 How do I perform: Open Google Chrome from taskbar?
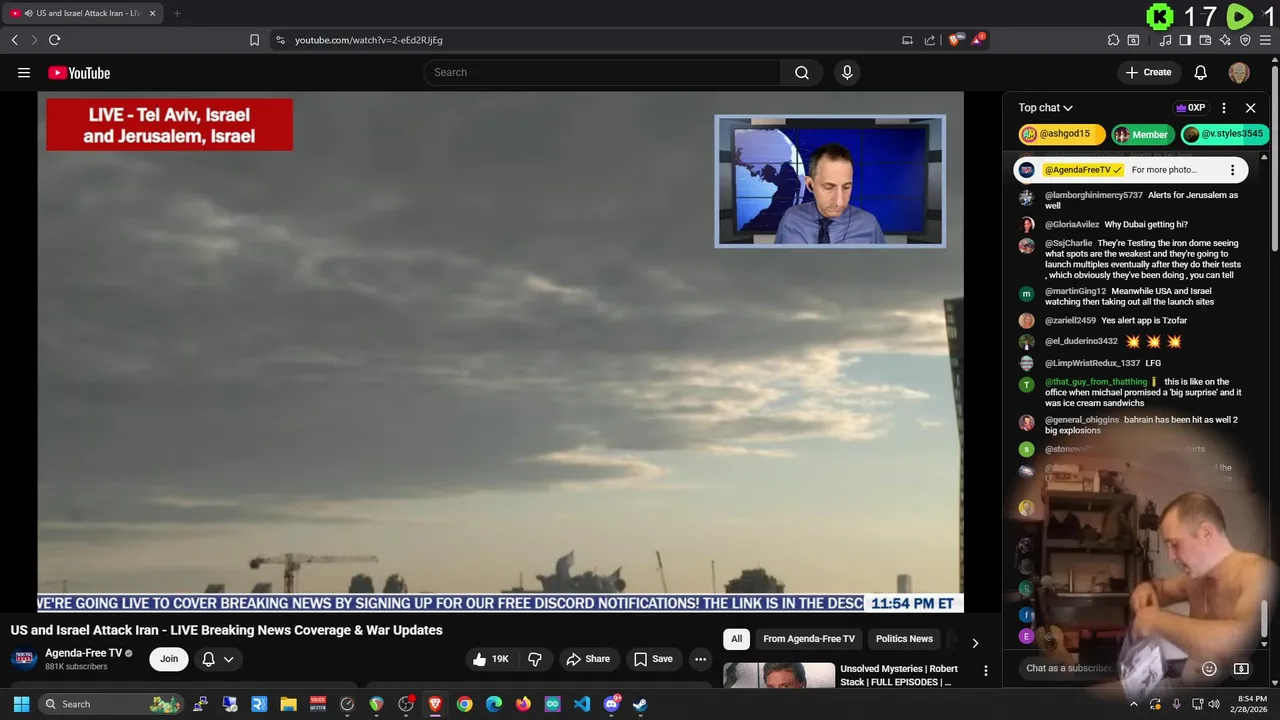(464, 704)
